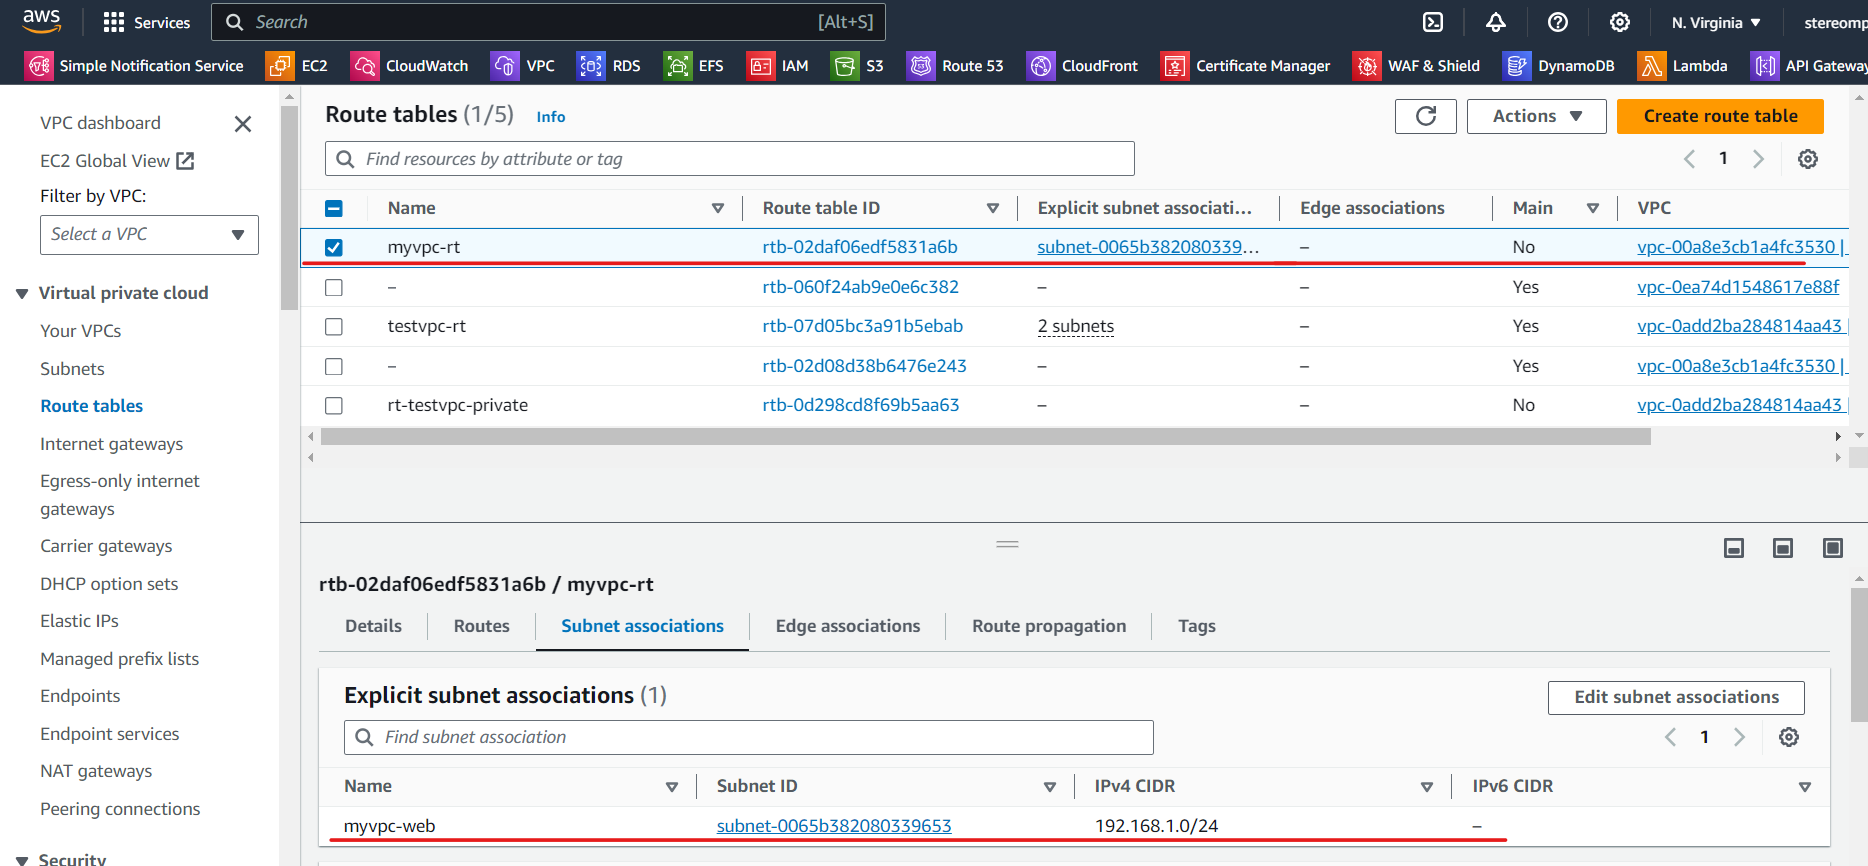The height and width of the screenshot is (866, 1868).
Task: Click Edit subnet associations button
Action: click(1676, 697)
